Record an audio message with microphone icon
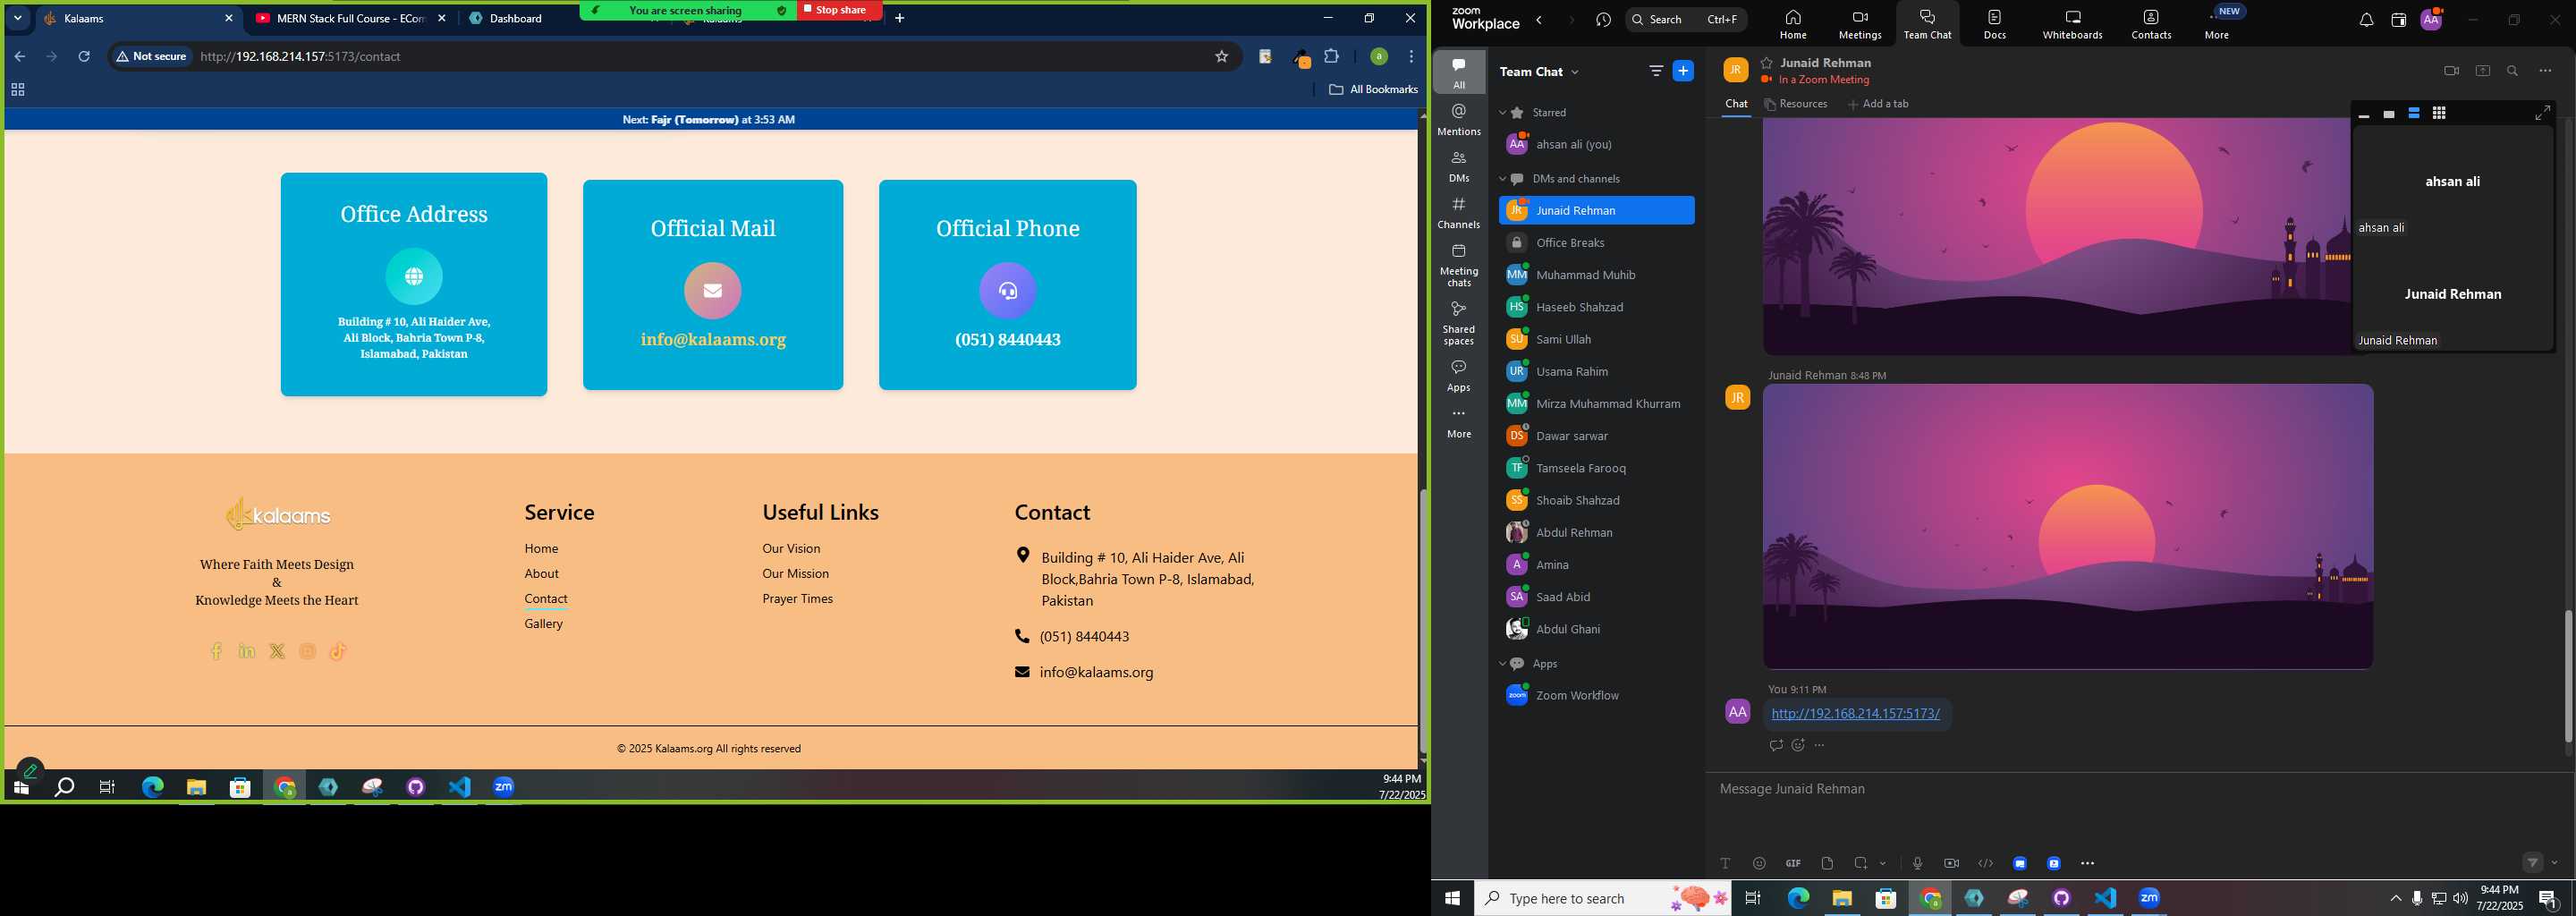The image size is (2576, 916). pyautogui.click(x=1917, y=863)
